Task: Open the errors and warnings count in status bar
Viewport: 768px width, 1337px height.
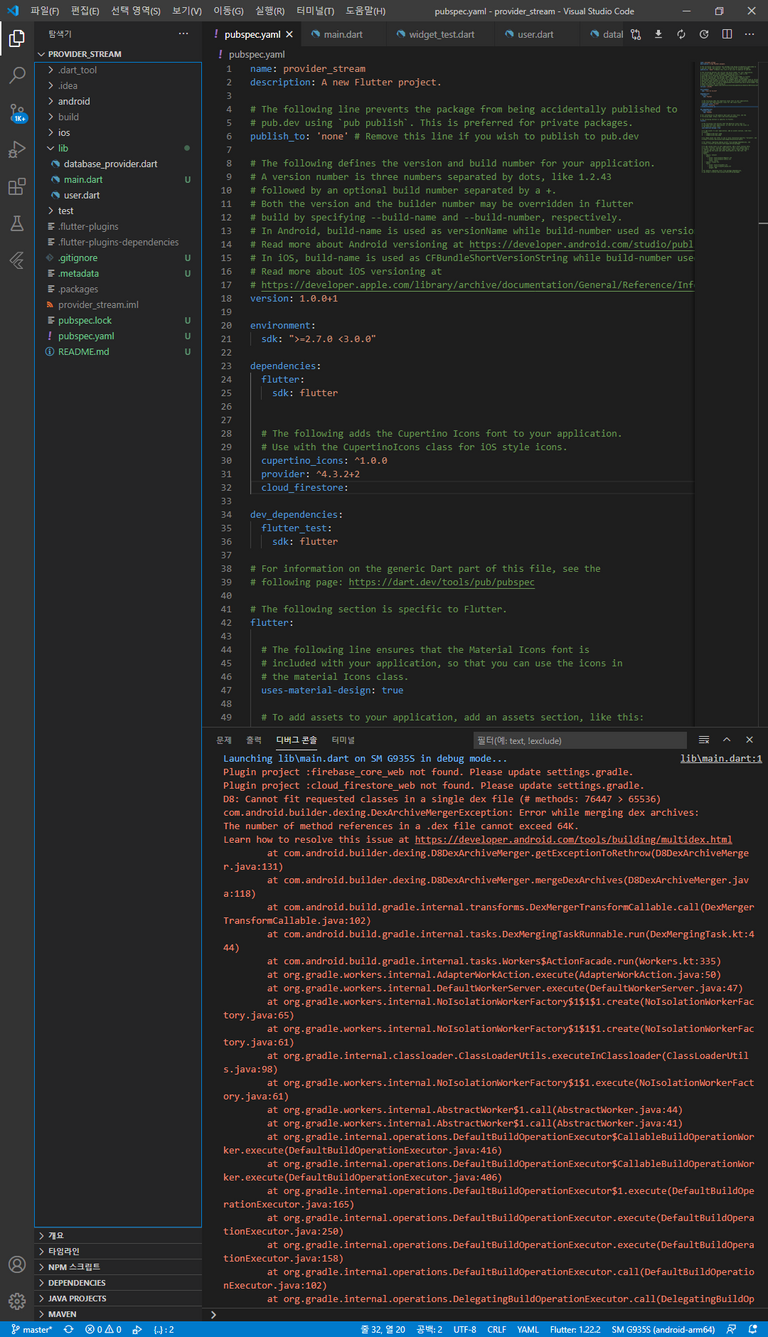Action: click(x=103, y=1329)
